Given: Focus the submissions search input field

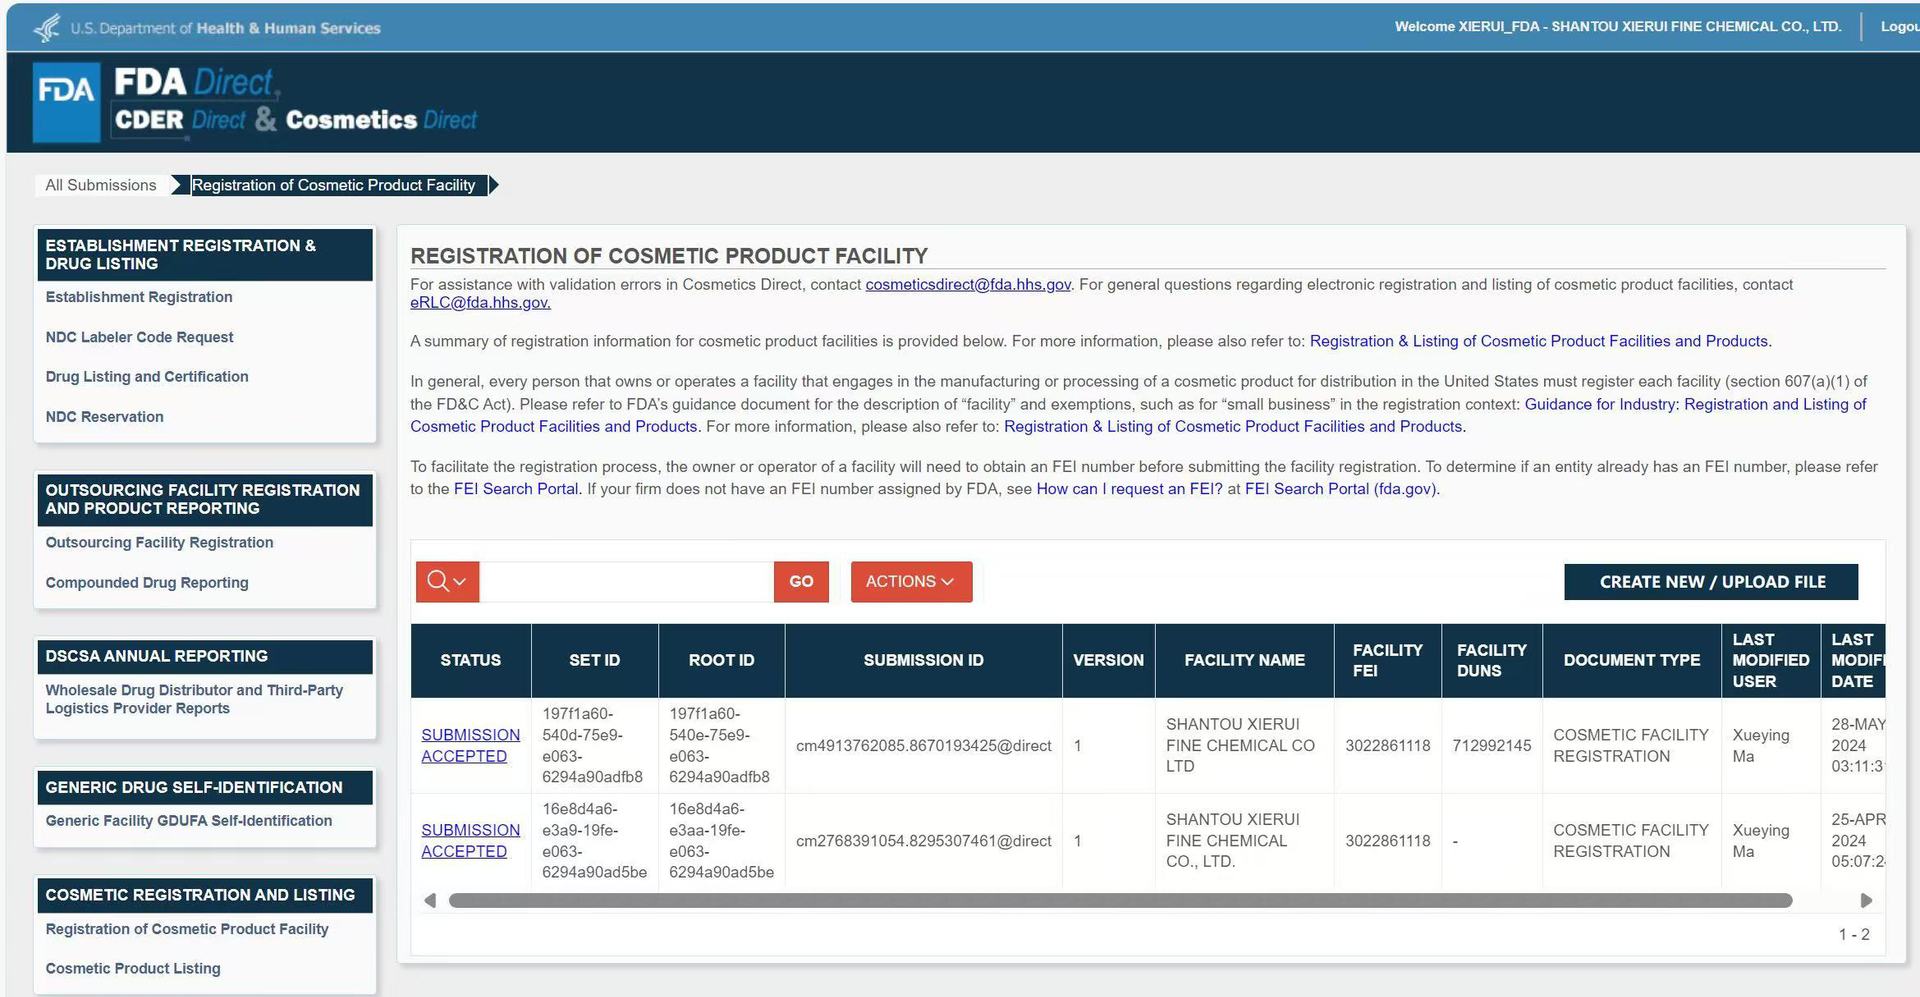Looking at the screenshot, I should click(x=626, y=581).
